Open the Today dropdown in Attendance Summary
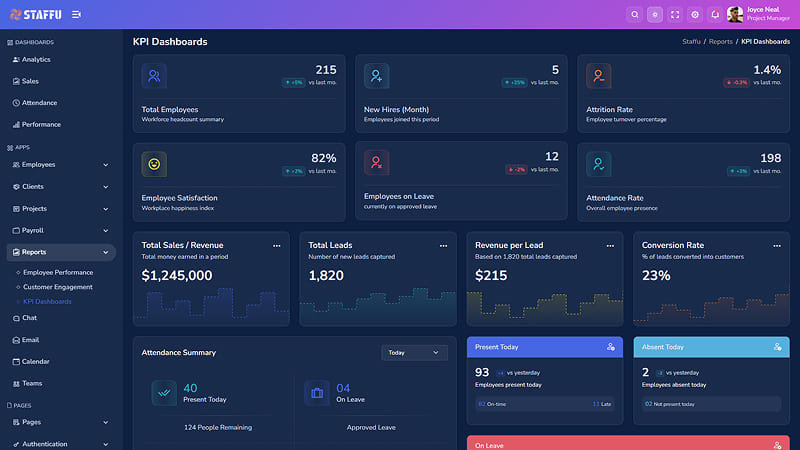 coord(414,353)
